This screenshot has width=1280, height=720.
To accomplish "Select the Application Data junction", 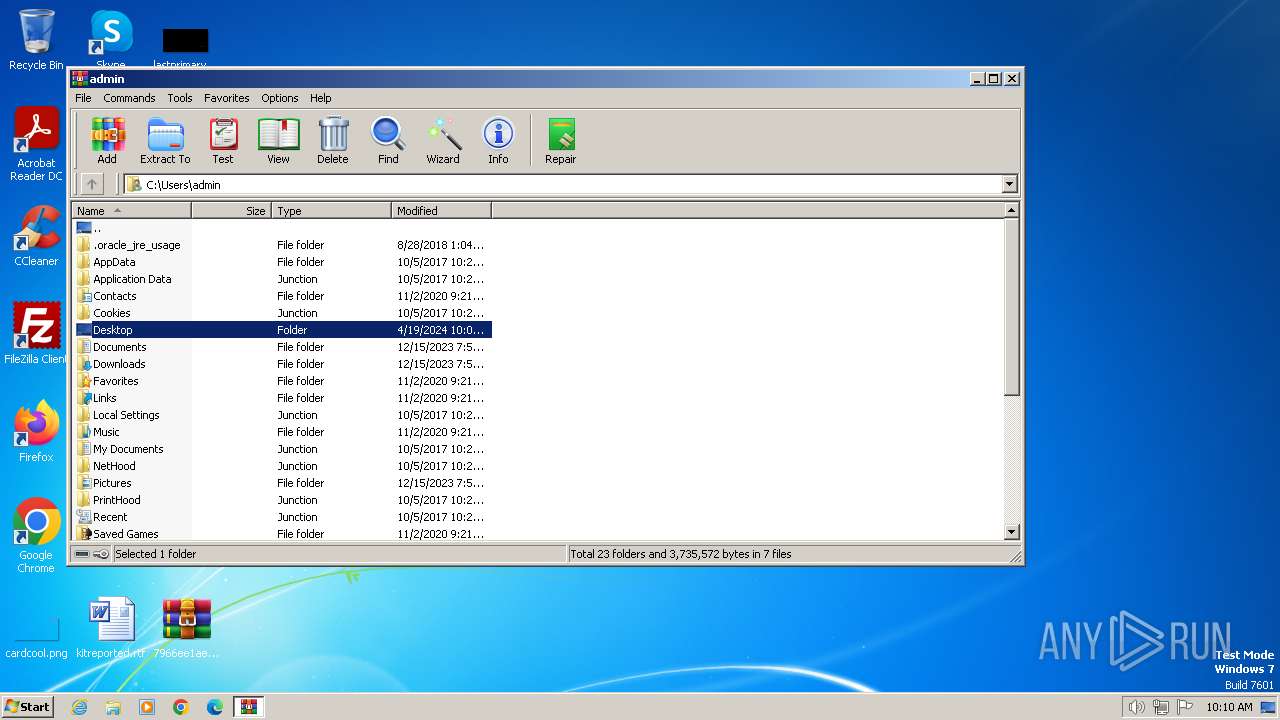I will tap(283, 279).
